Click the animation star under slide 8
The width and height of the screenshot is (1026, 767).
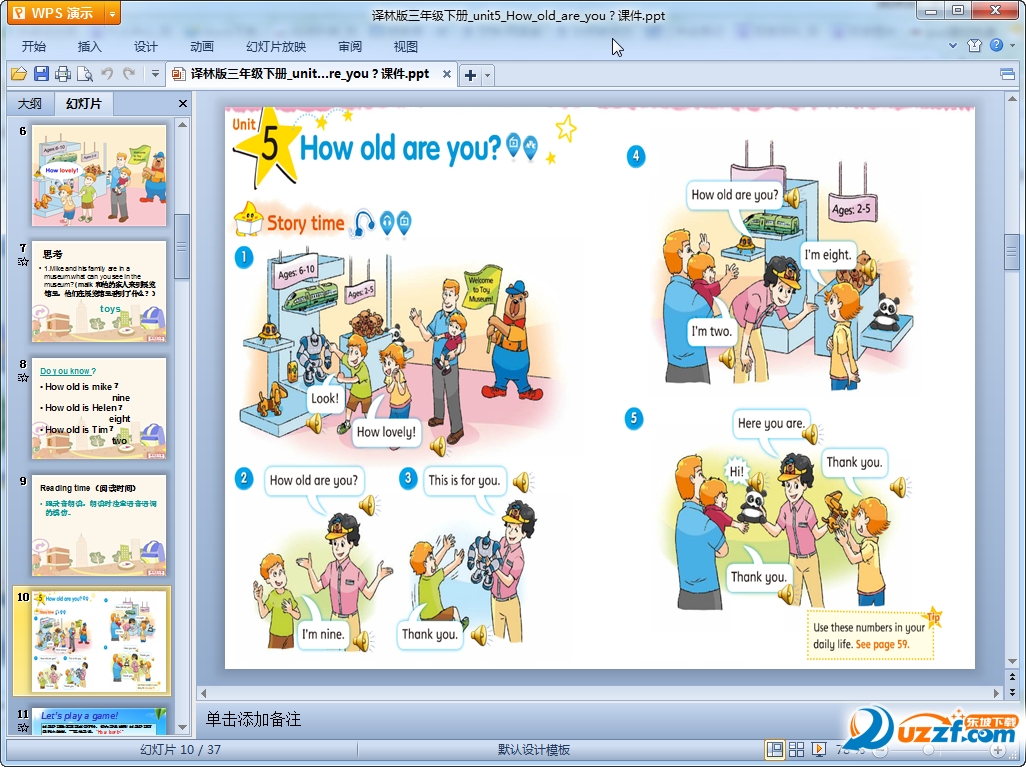[23, 378]
